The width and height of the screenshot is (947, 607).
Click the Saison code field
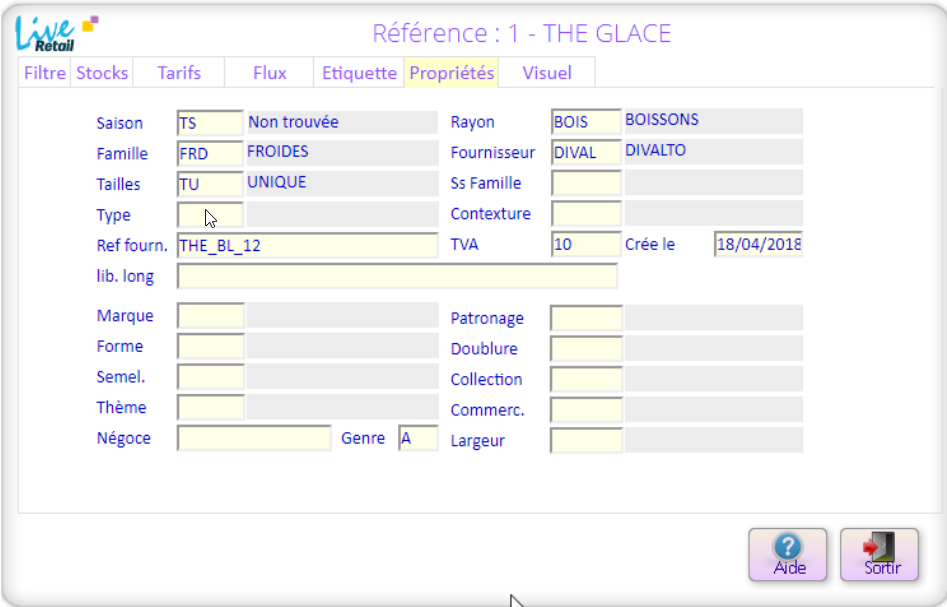click(x=210, y=123)
